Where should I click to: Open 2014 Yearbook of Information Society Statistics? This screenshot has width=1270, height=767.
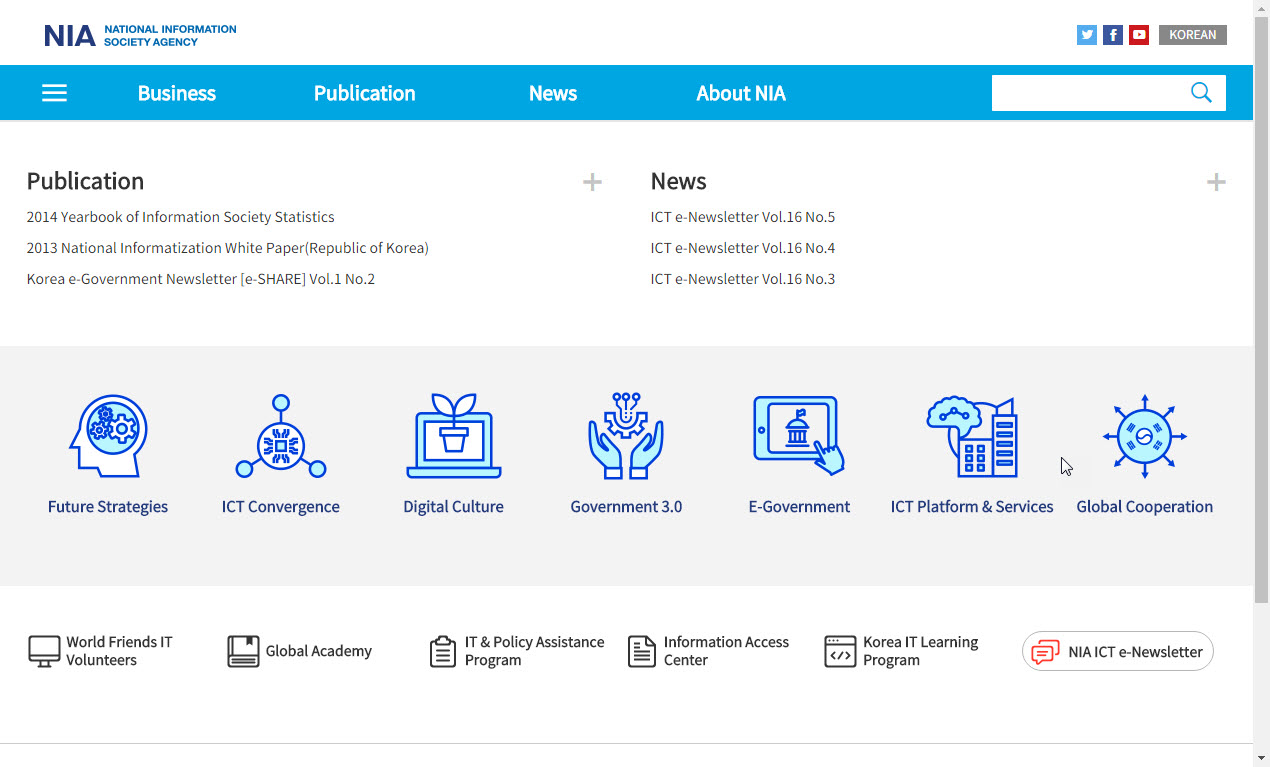(181, 217)
